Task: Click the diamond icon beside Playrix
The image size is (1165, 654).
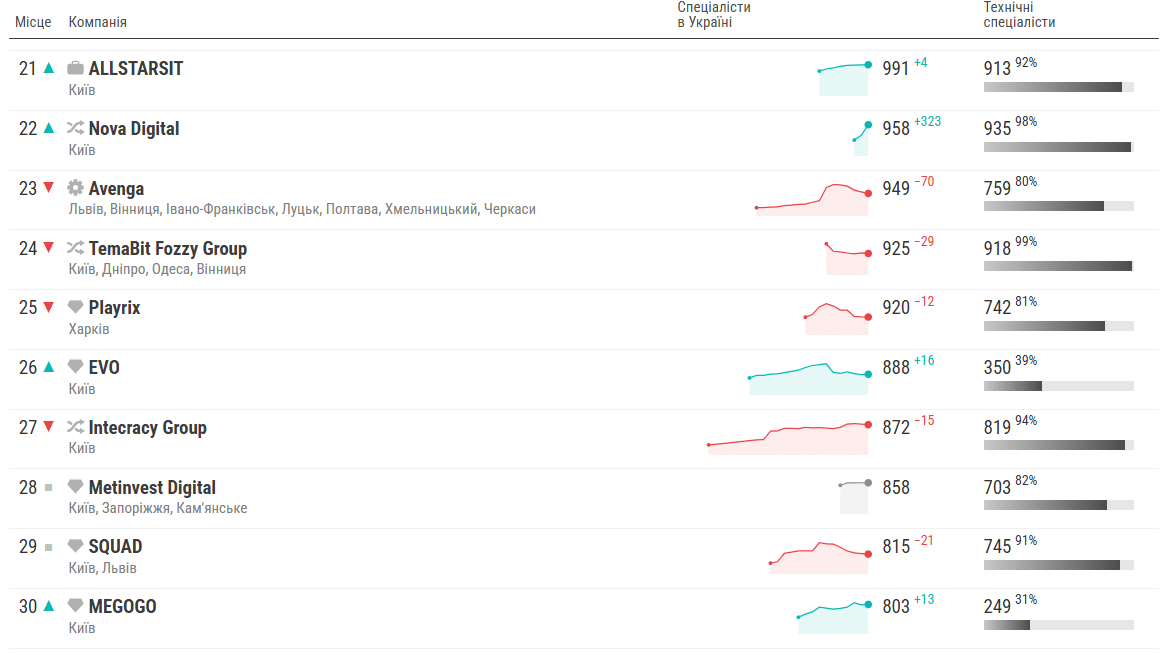Action: (x=75, y=307)
